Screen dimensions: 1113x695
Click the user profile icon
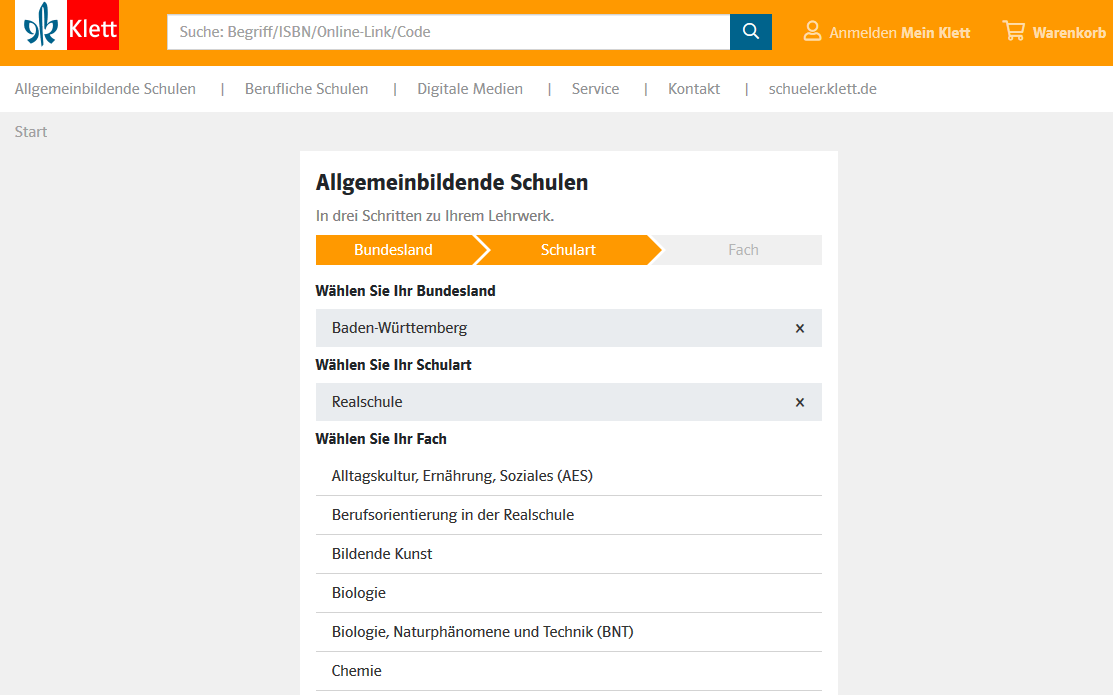812,32
